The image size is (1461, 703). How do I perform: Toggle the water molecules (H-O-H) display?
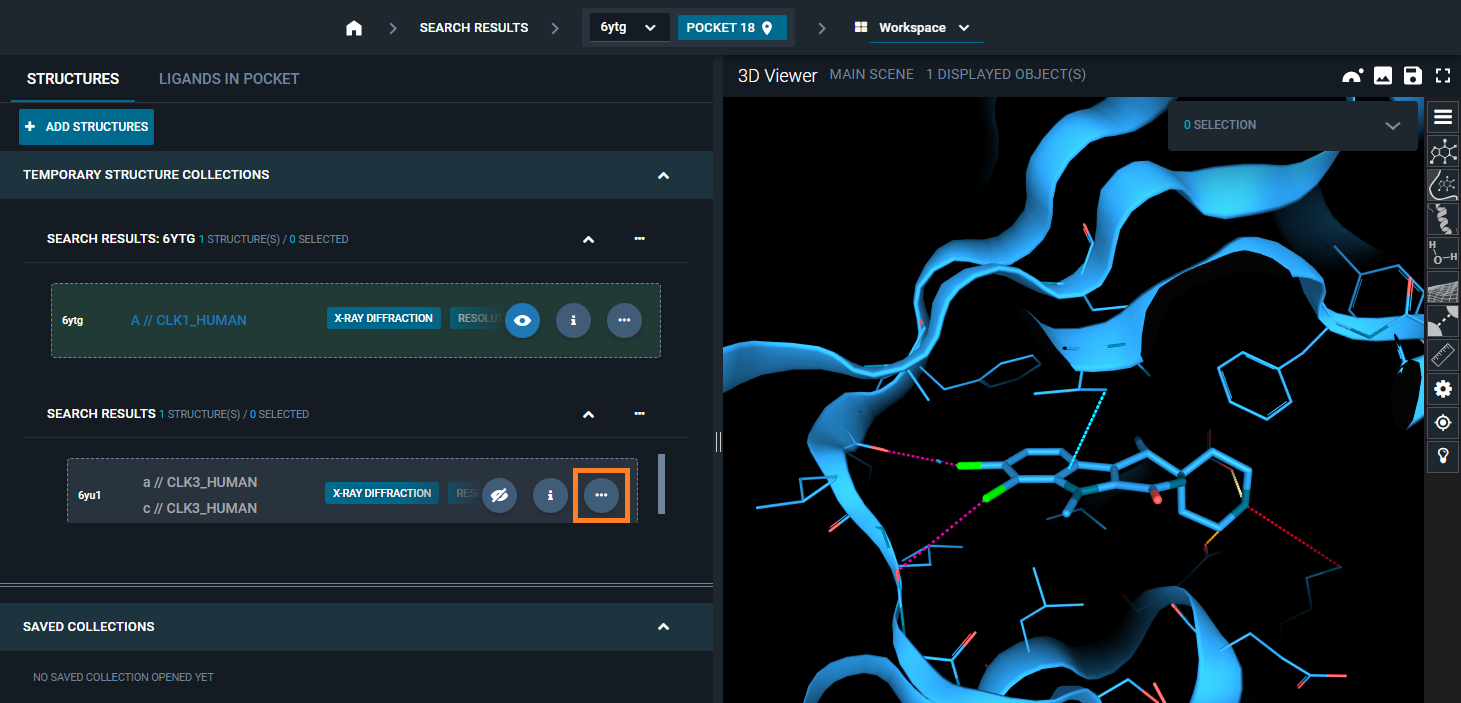point(1443,253)
